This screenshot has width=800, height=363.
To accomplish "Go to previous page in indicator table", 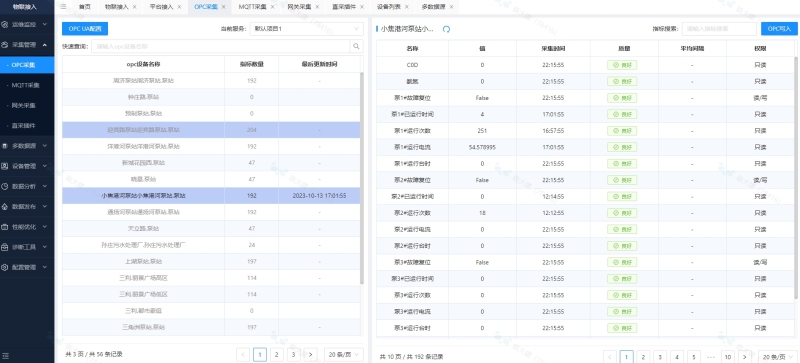I will 610,356.
